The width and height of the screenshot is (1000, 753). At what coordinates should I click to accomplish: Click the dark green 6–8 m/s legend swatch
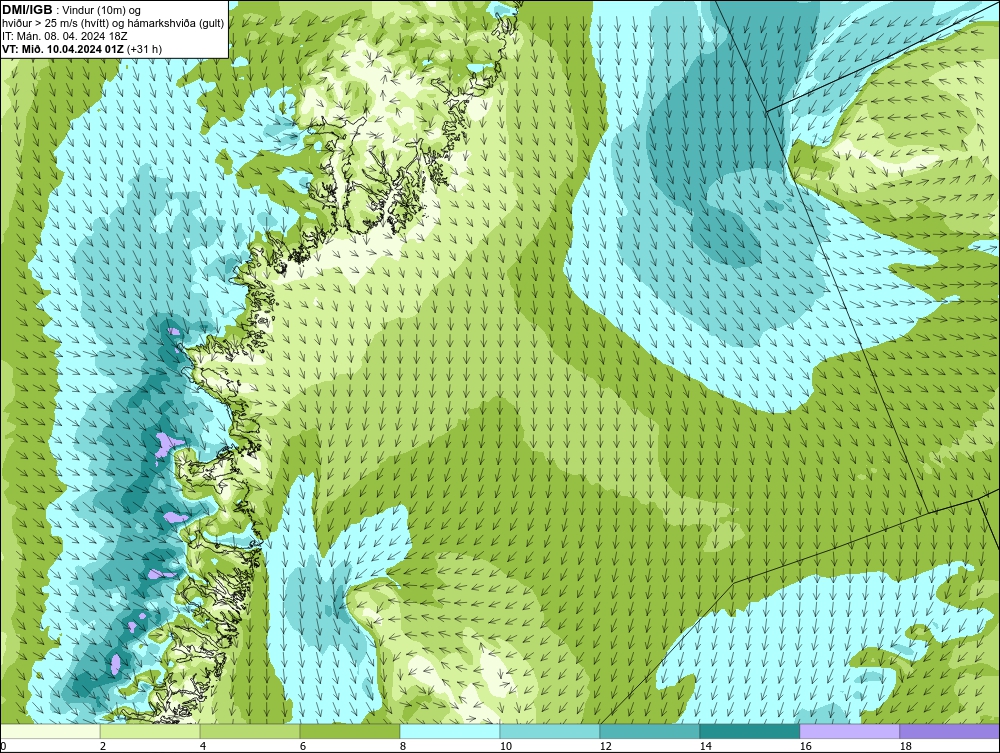click(x=350, y=731)
